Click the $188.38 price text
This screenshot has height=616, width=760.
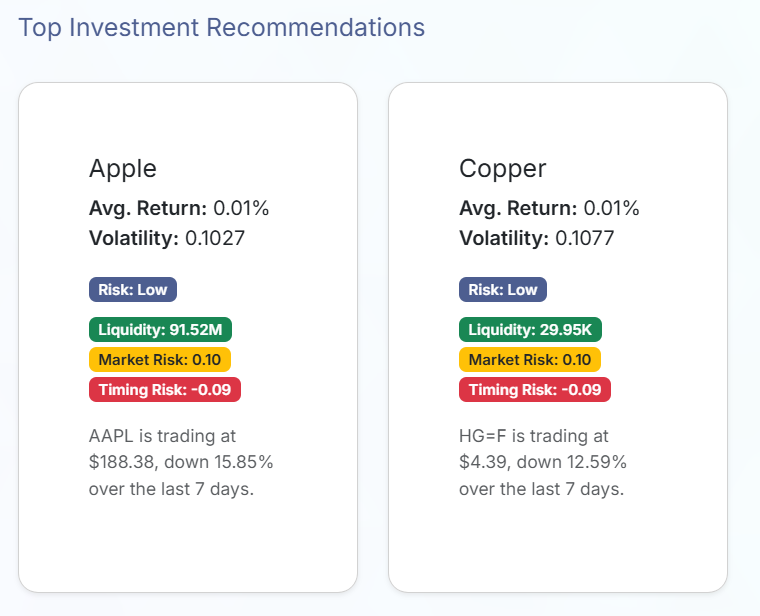[122, 462]
